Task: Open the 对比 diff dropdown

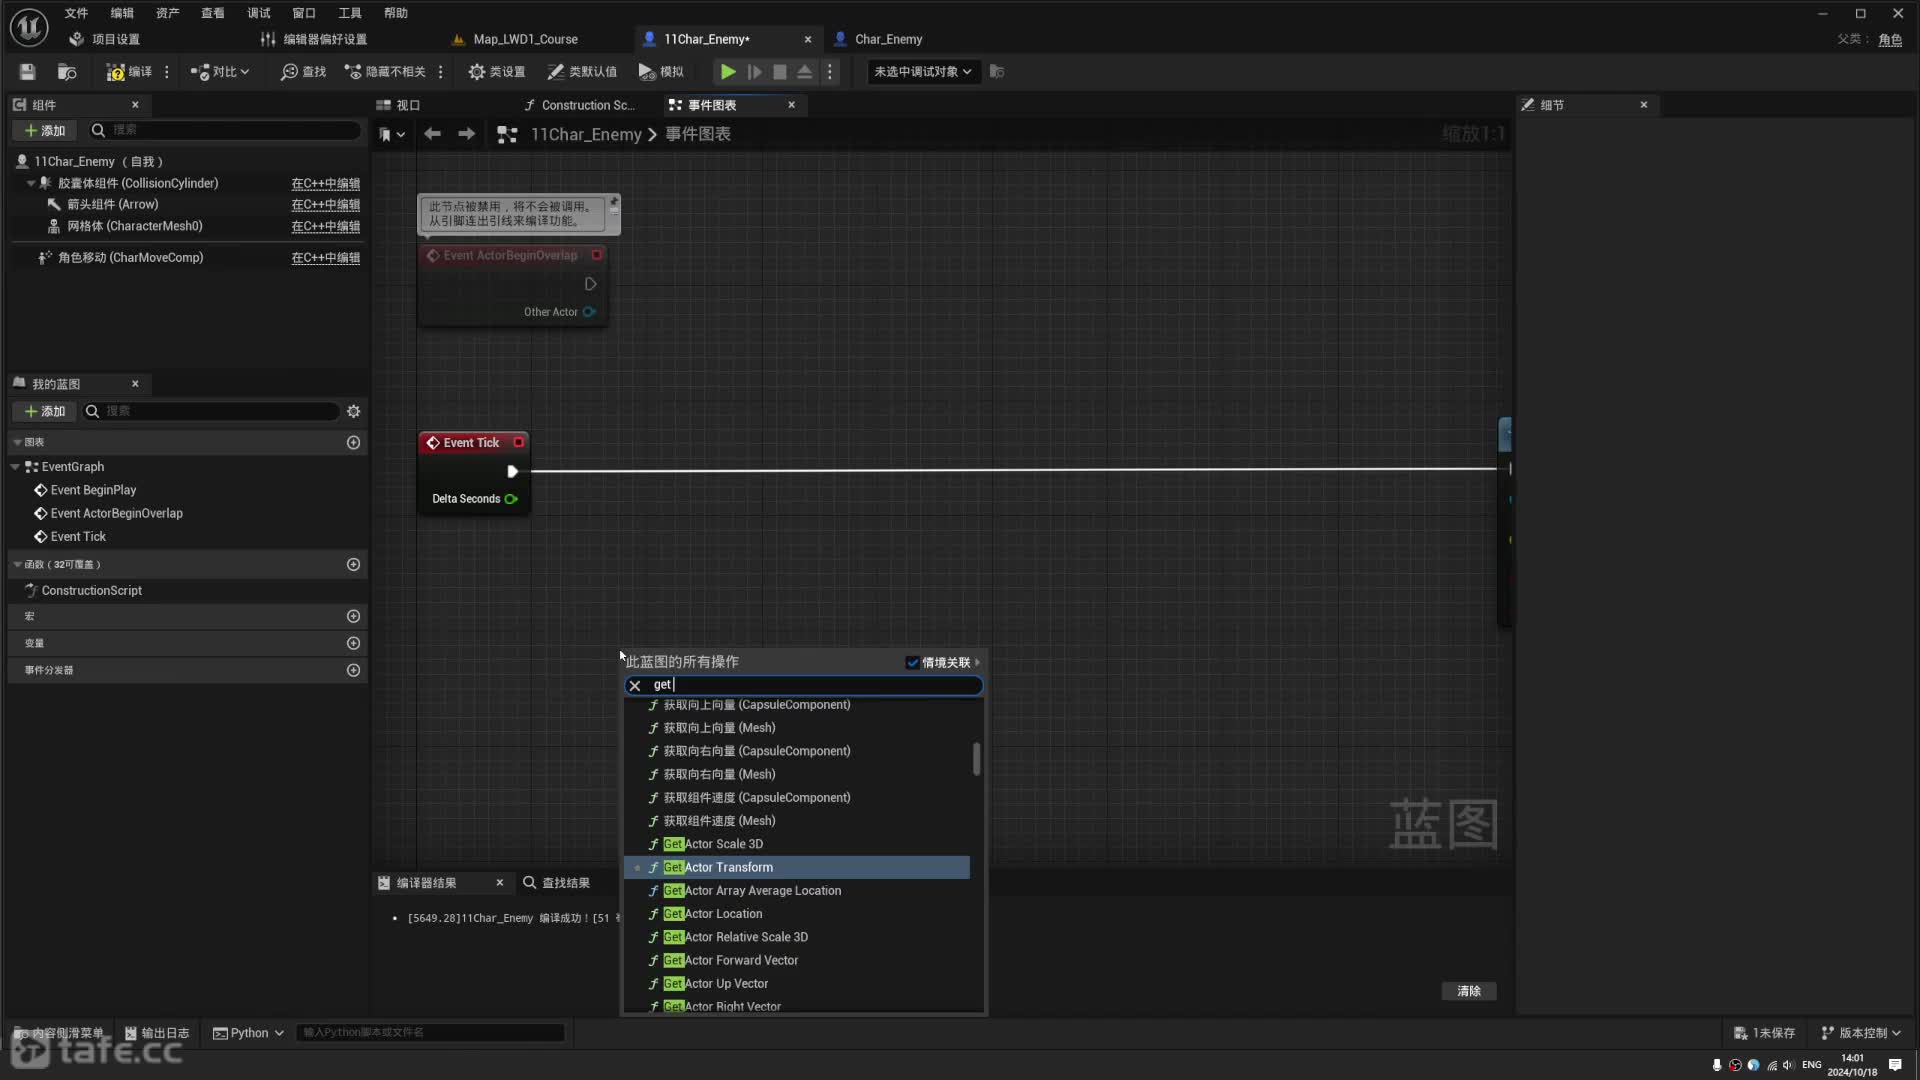Action: pyautogui.click(x=220, y=71)
